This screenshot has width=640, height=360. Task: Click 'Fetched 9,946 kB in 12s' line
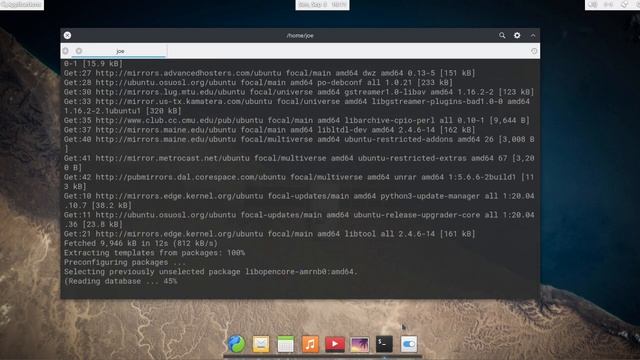click(x=141, y=243)
